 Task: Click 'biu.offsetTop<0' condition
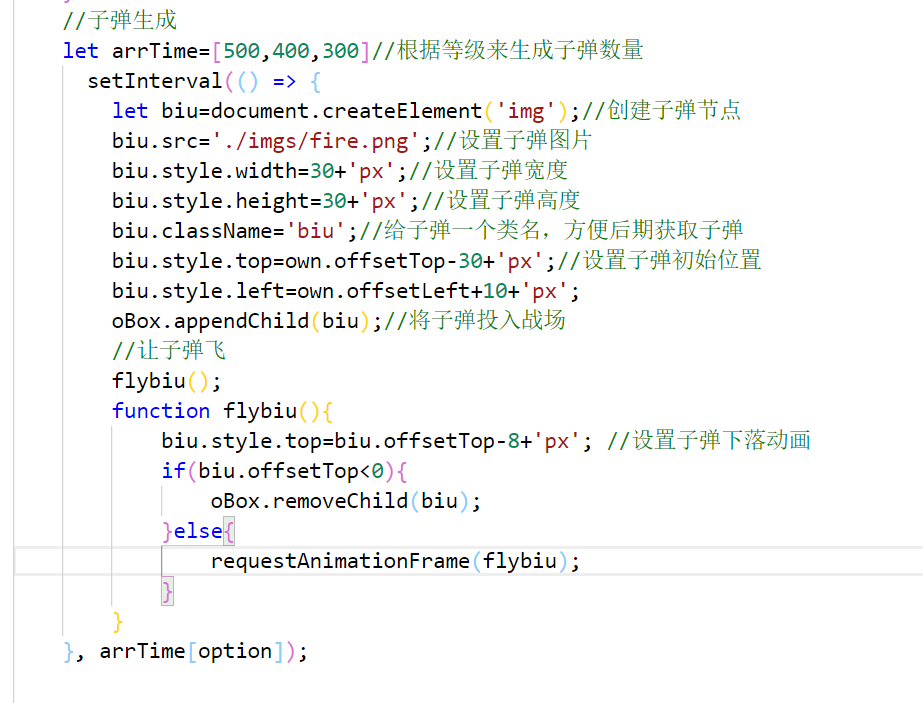291,471
